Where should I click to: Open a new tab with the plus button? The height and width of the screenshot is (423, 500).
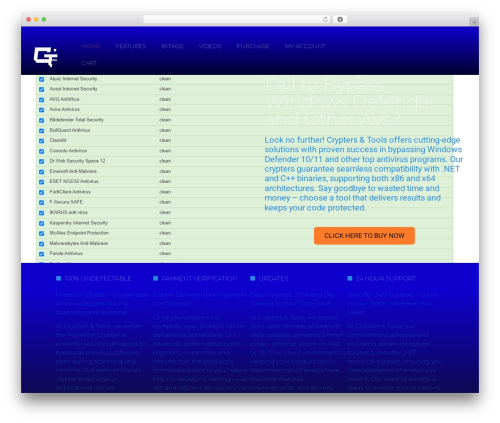pyautogui.click(x=474, y=22)
